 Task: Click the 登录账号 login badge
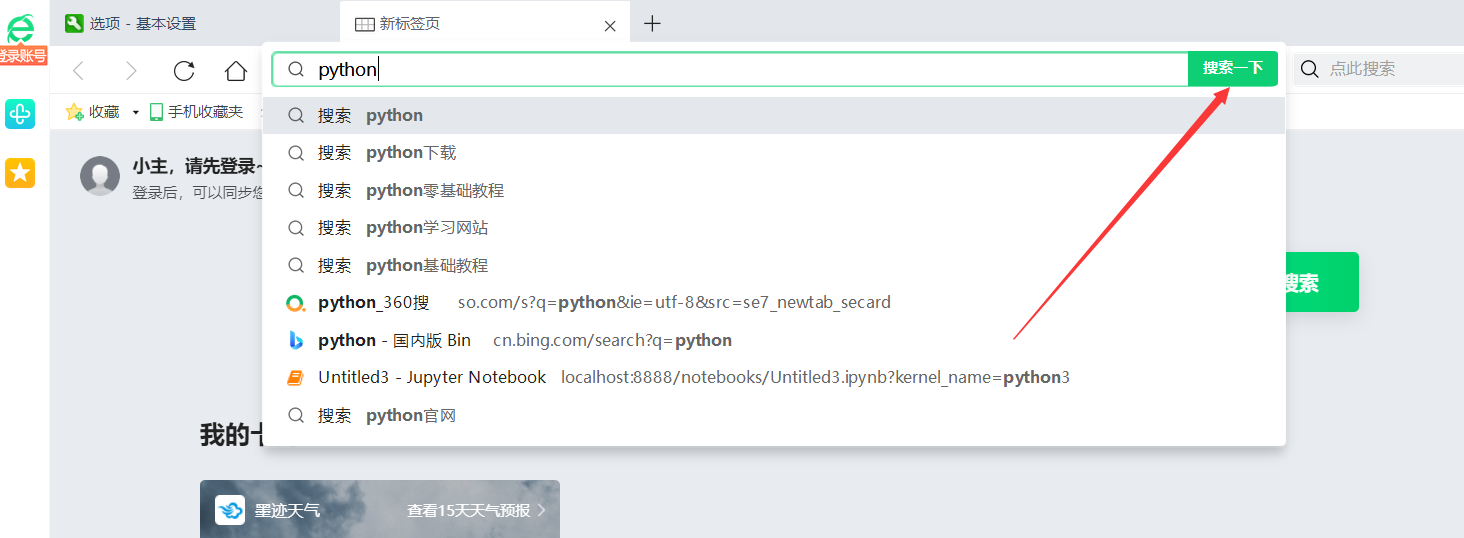click(x=23, y=56)
